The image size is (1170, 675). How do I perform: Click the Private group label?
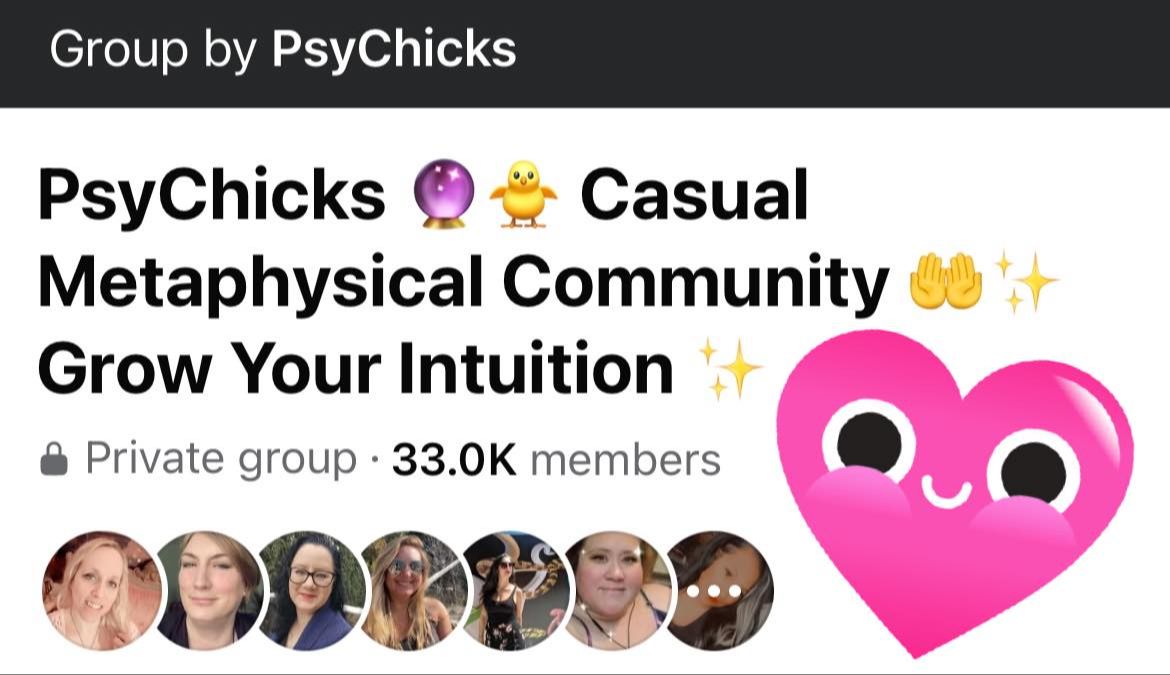coord(221,459)
